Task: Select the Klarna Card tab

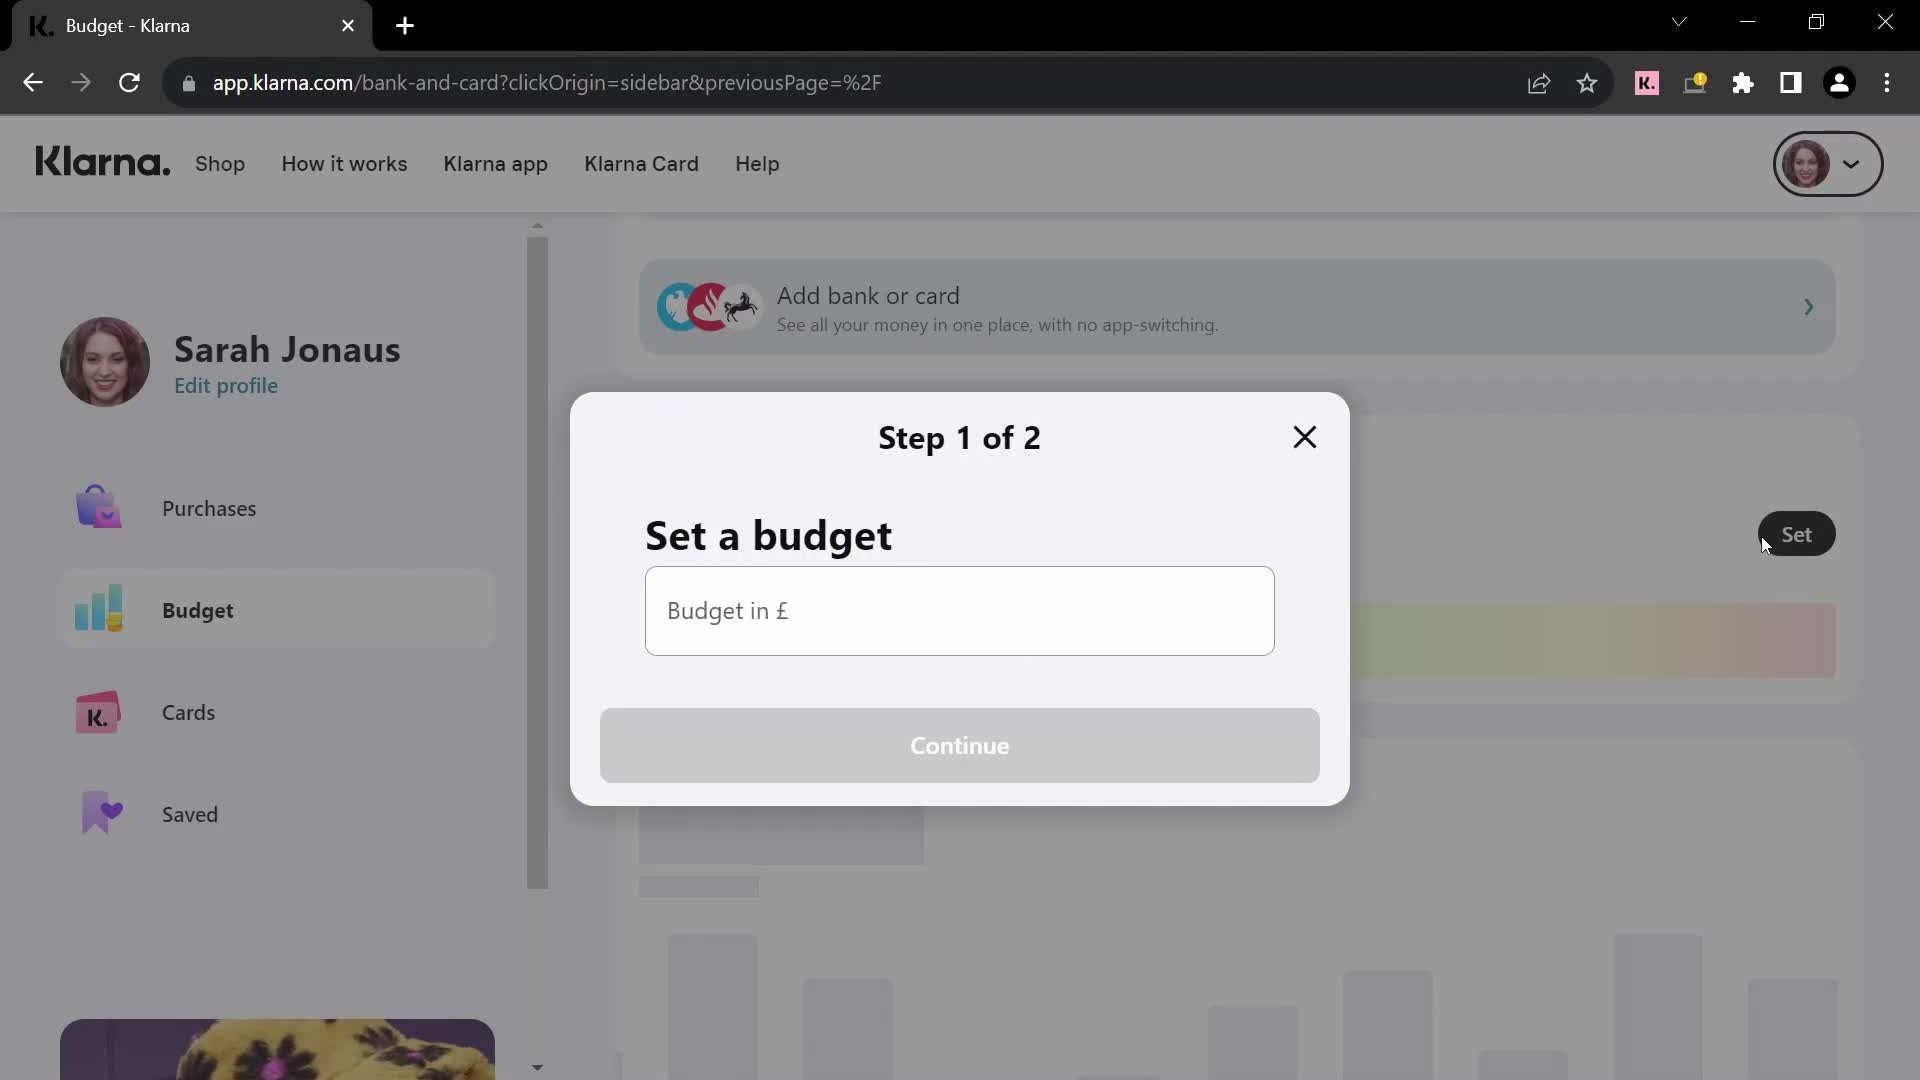Action: point(642,162)
